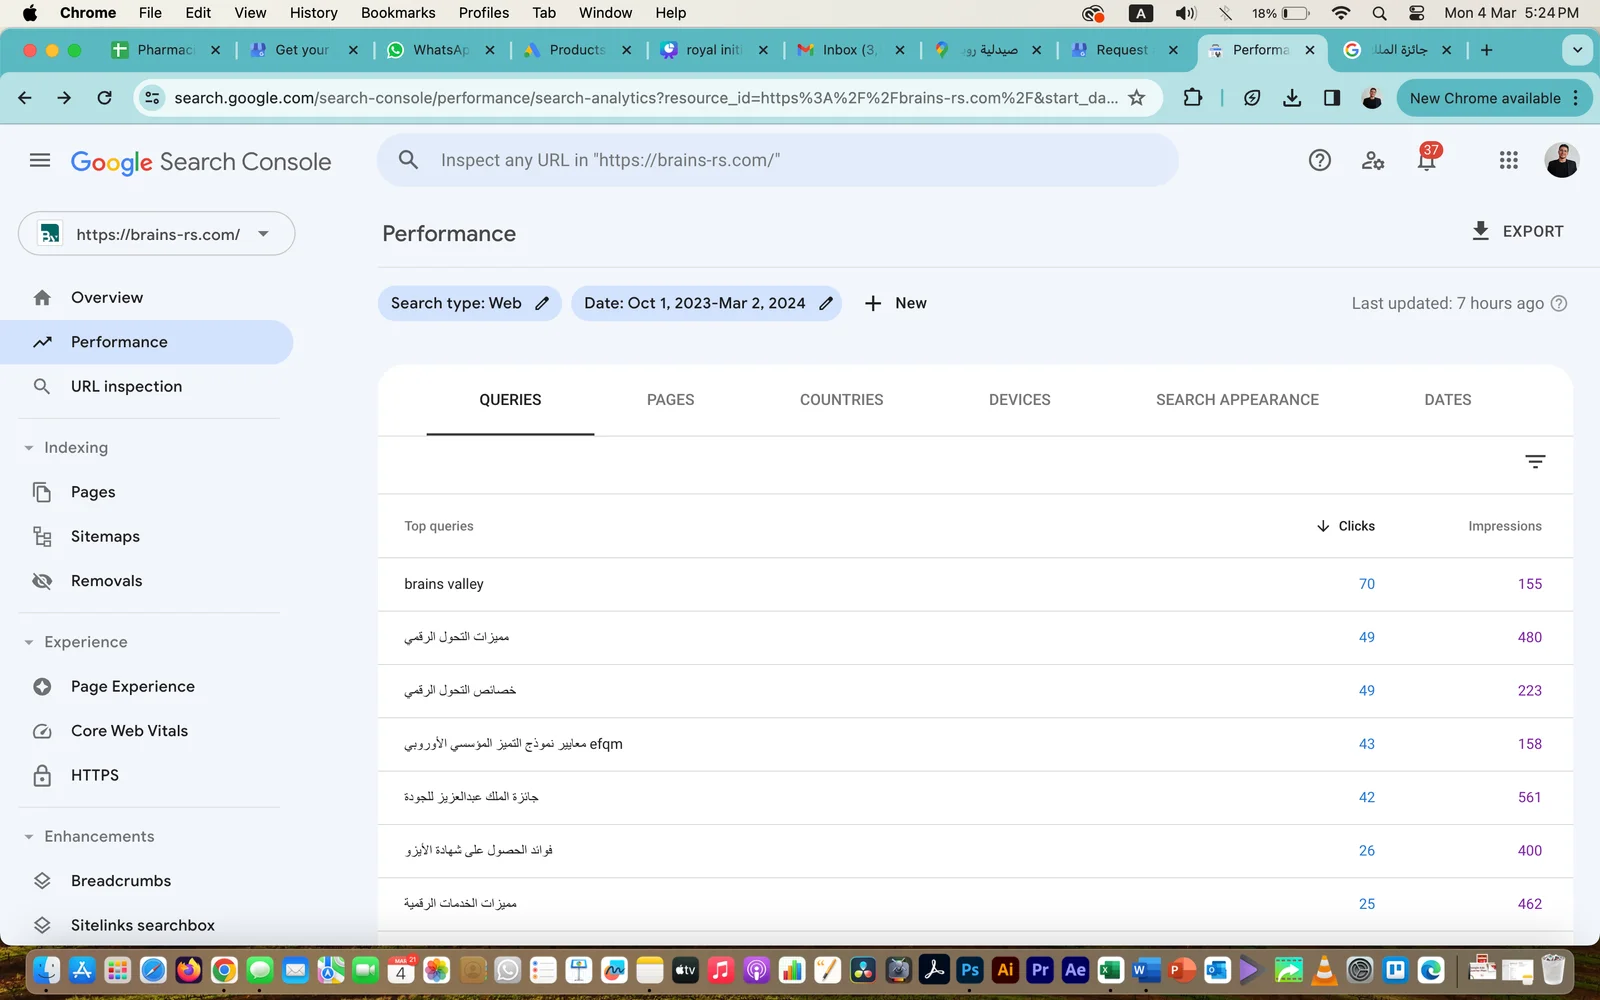Switch to the COUNTRIES tab
The width and height of the screenshot is (1600, 1000).
[x=841, y=400]
